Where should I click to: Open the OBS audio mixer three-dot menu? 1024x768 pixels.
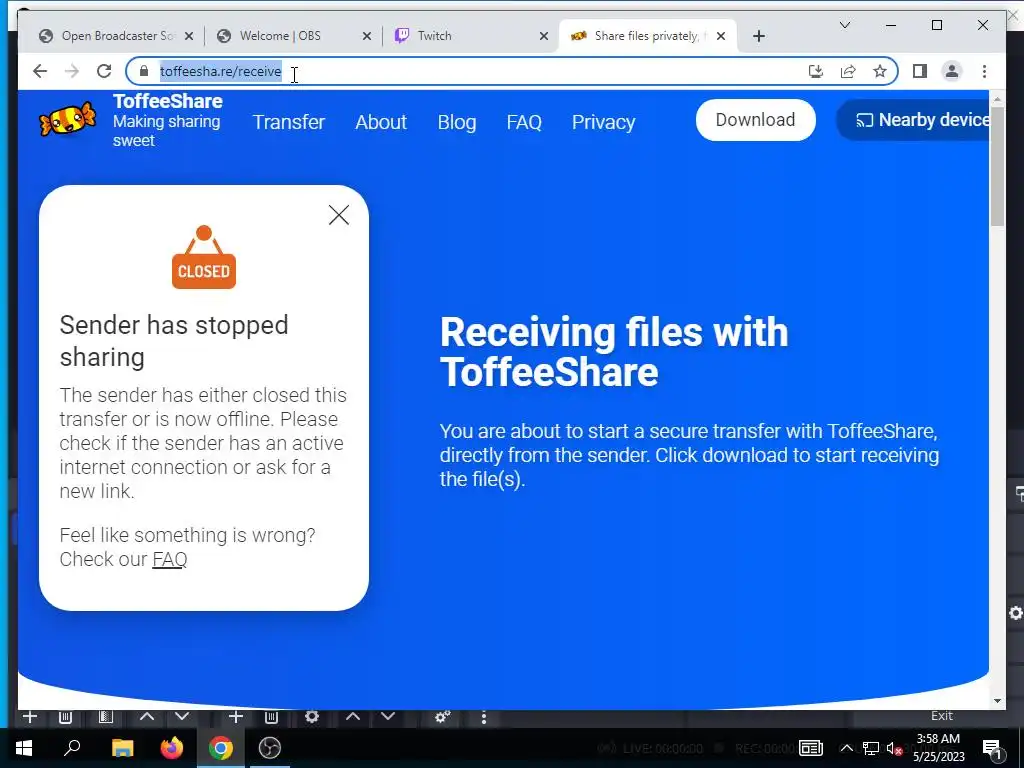483,717
